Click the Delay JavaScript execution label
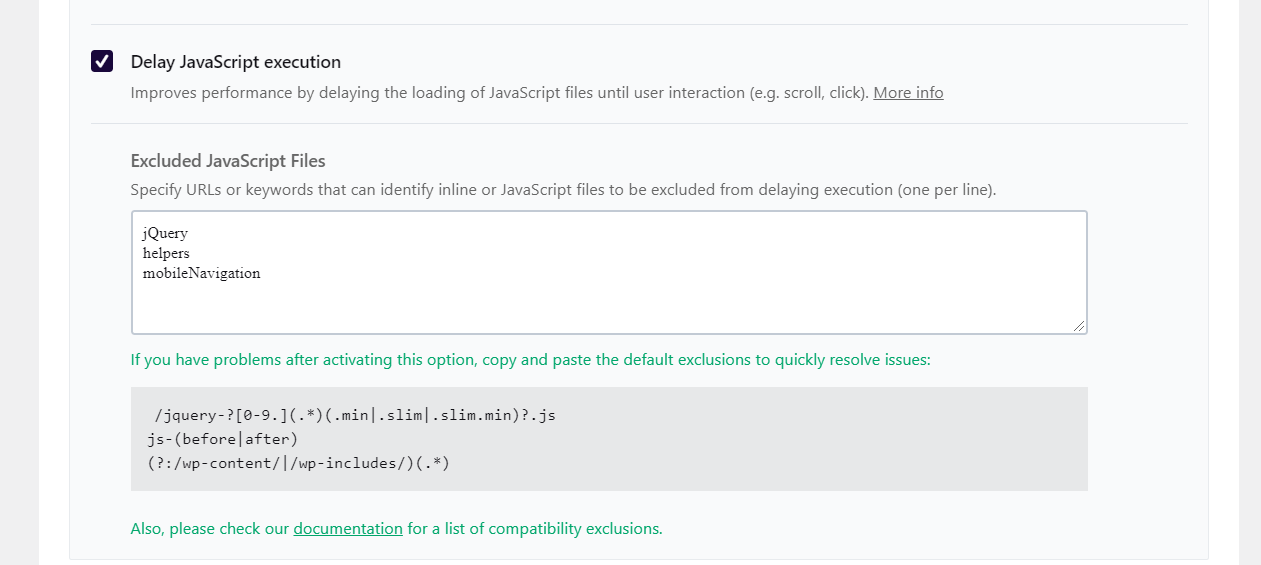The width and height of the screenshot is (1261, 565). point(235,62)
